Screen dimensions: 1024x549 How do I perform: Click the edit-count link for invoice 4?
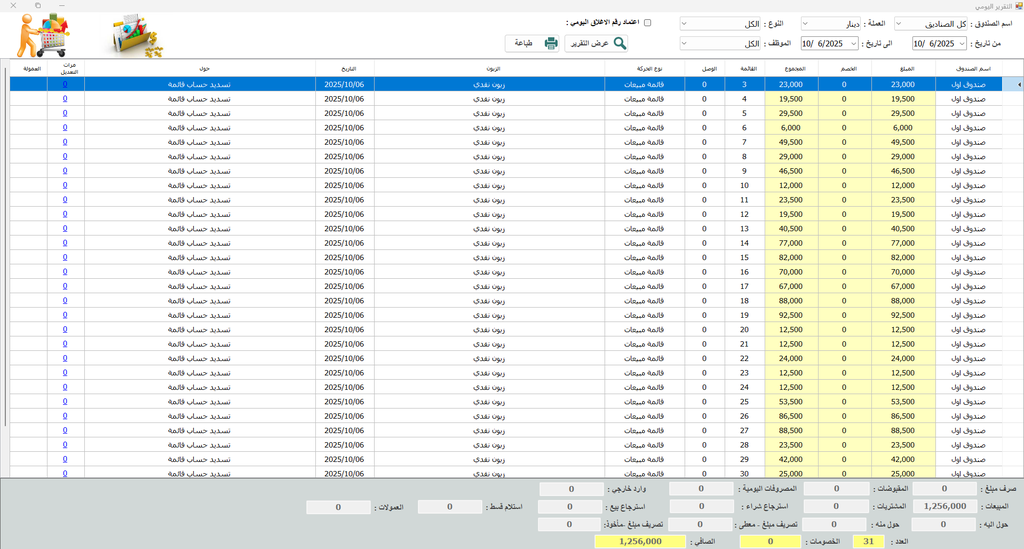(65, 99)
